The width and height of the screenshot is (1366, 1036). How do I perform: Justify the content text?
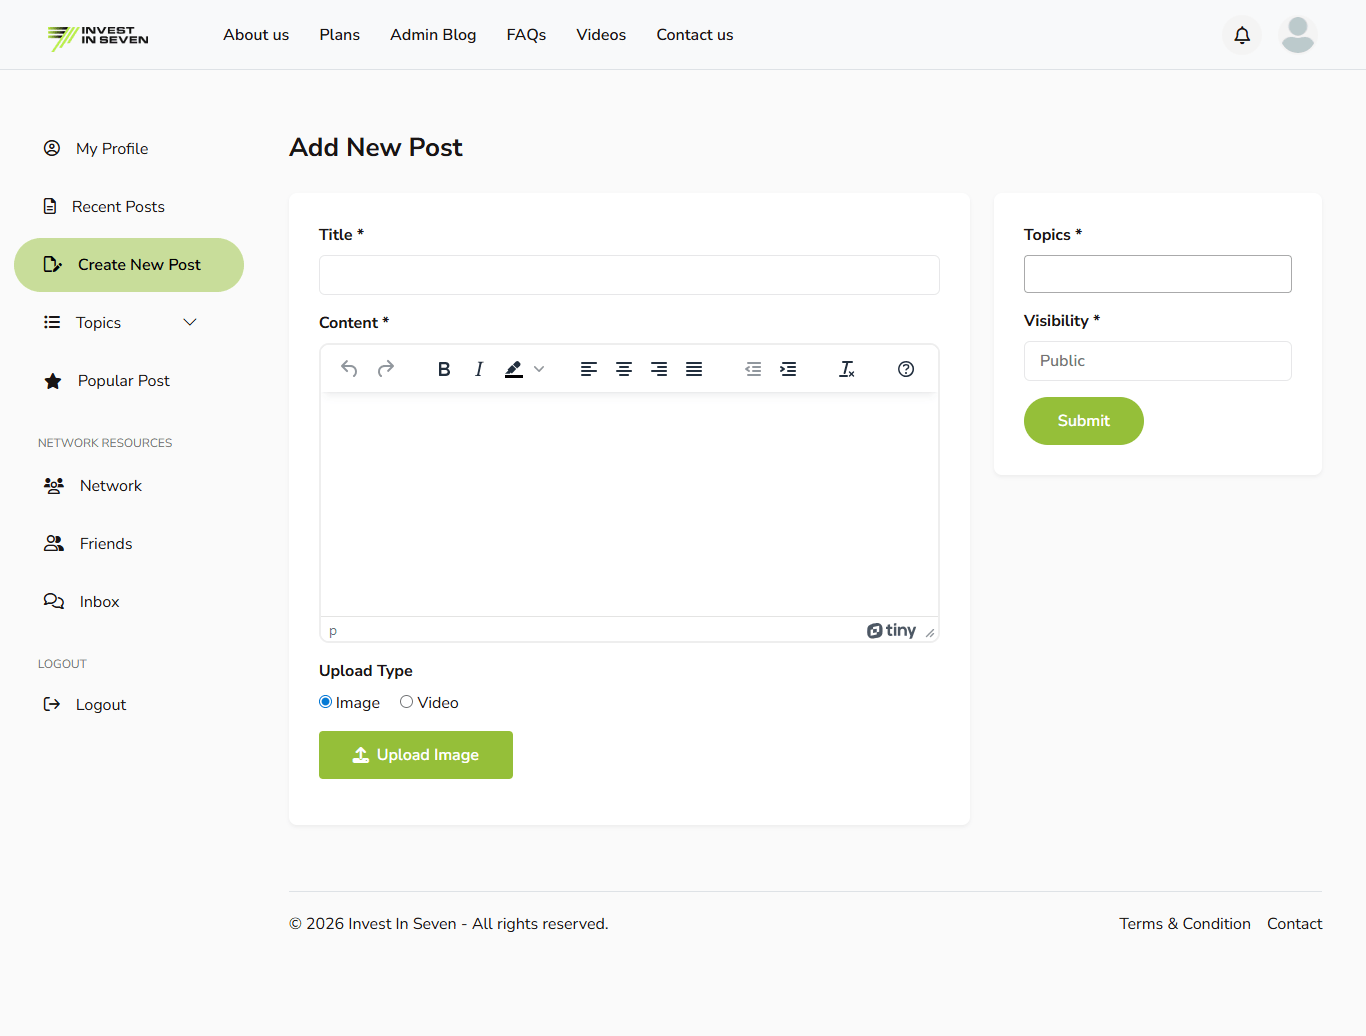pyautogui.click(x=694, y=369)
